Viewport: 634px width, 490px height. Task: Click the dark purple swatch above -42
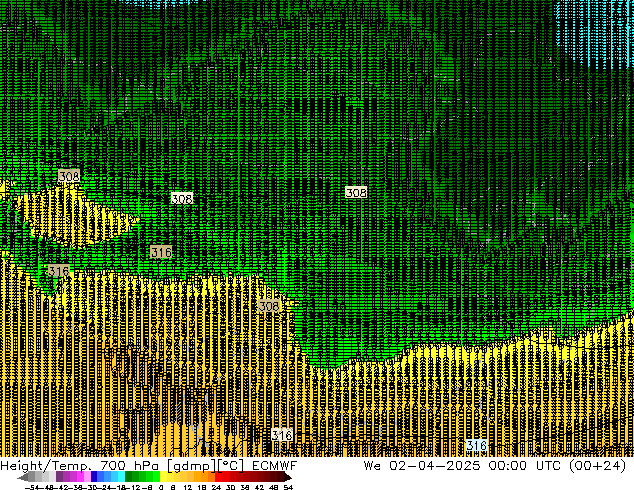[59, 477]
